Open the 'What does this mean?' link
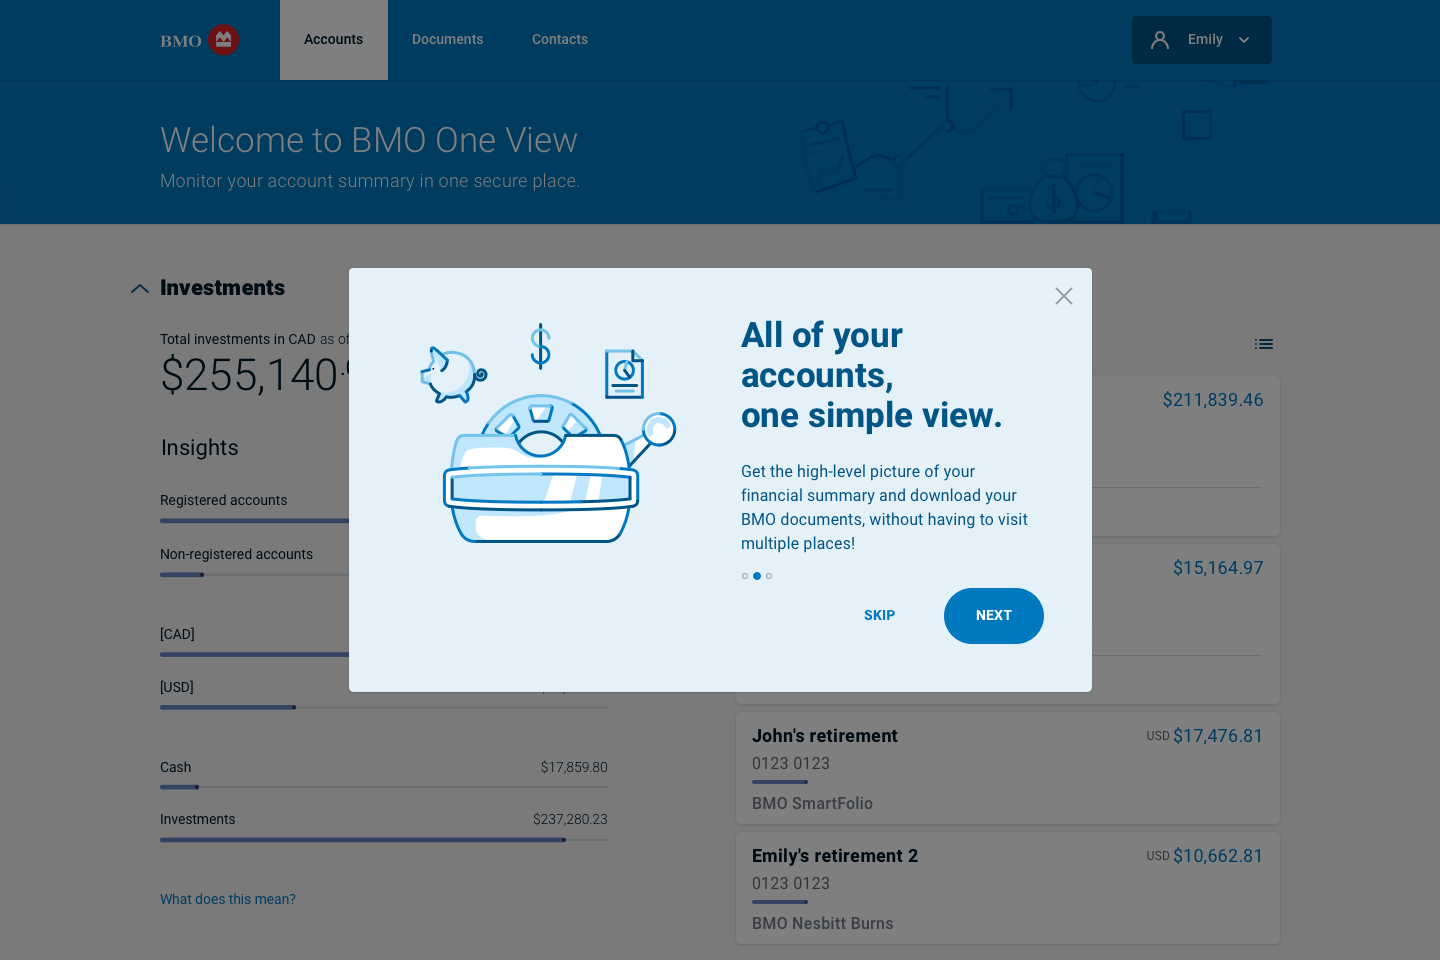Screen dimensions: 1440x960 tap(228, 899)
